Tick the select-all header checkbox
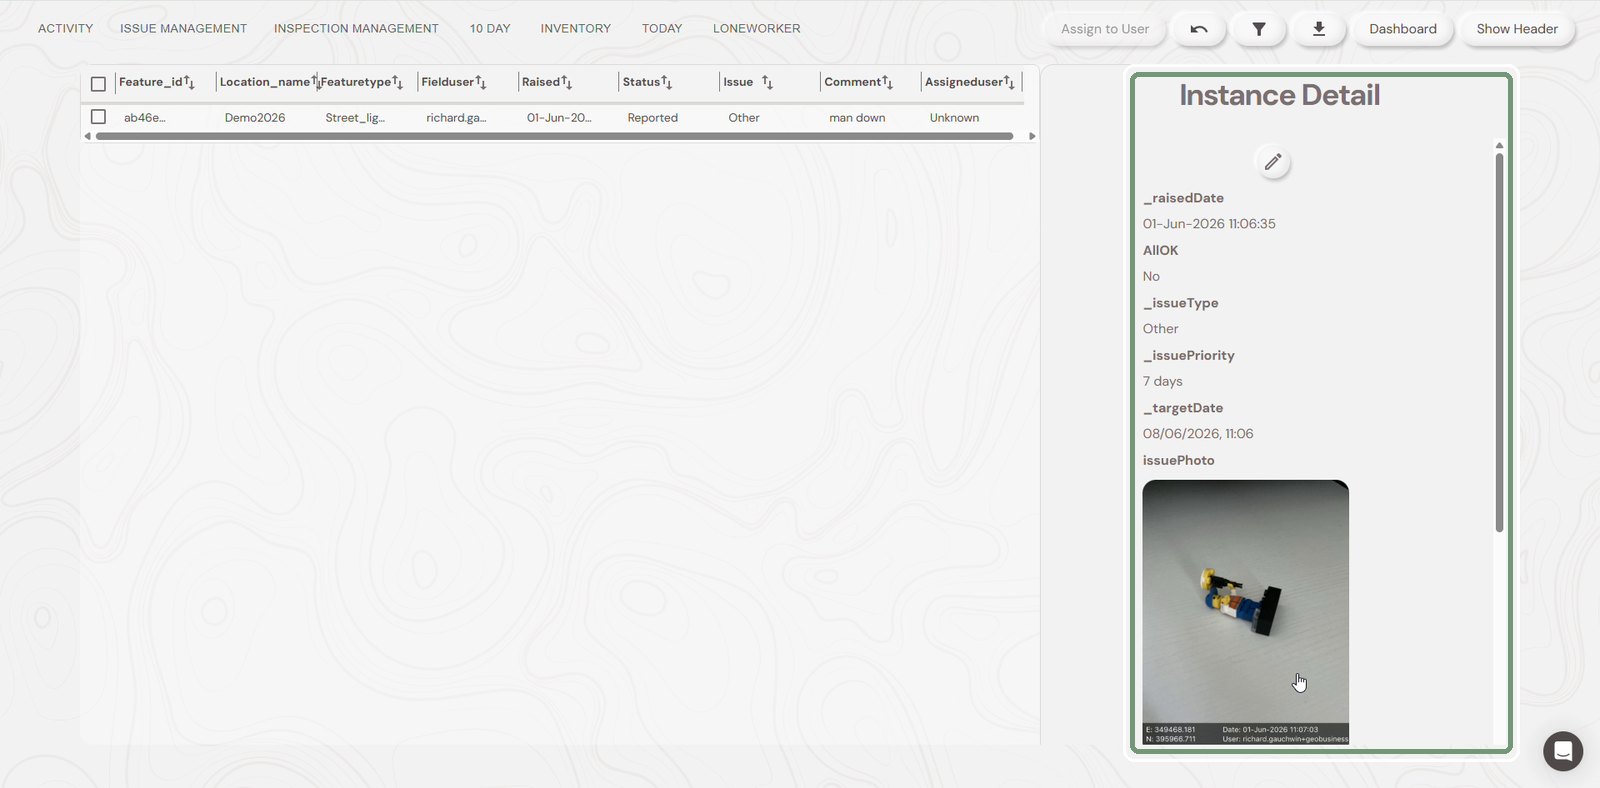Screen dimensions: 1600x788 tap(98, 84)
